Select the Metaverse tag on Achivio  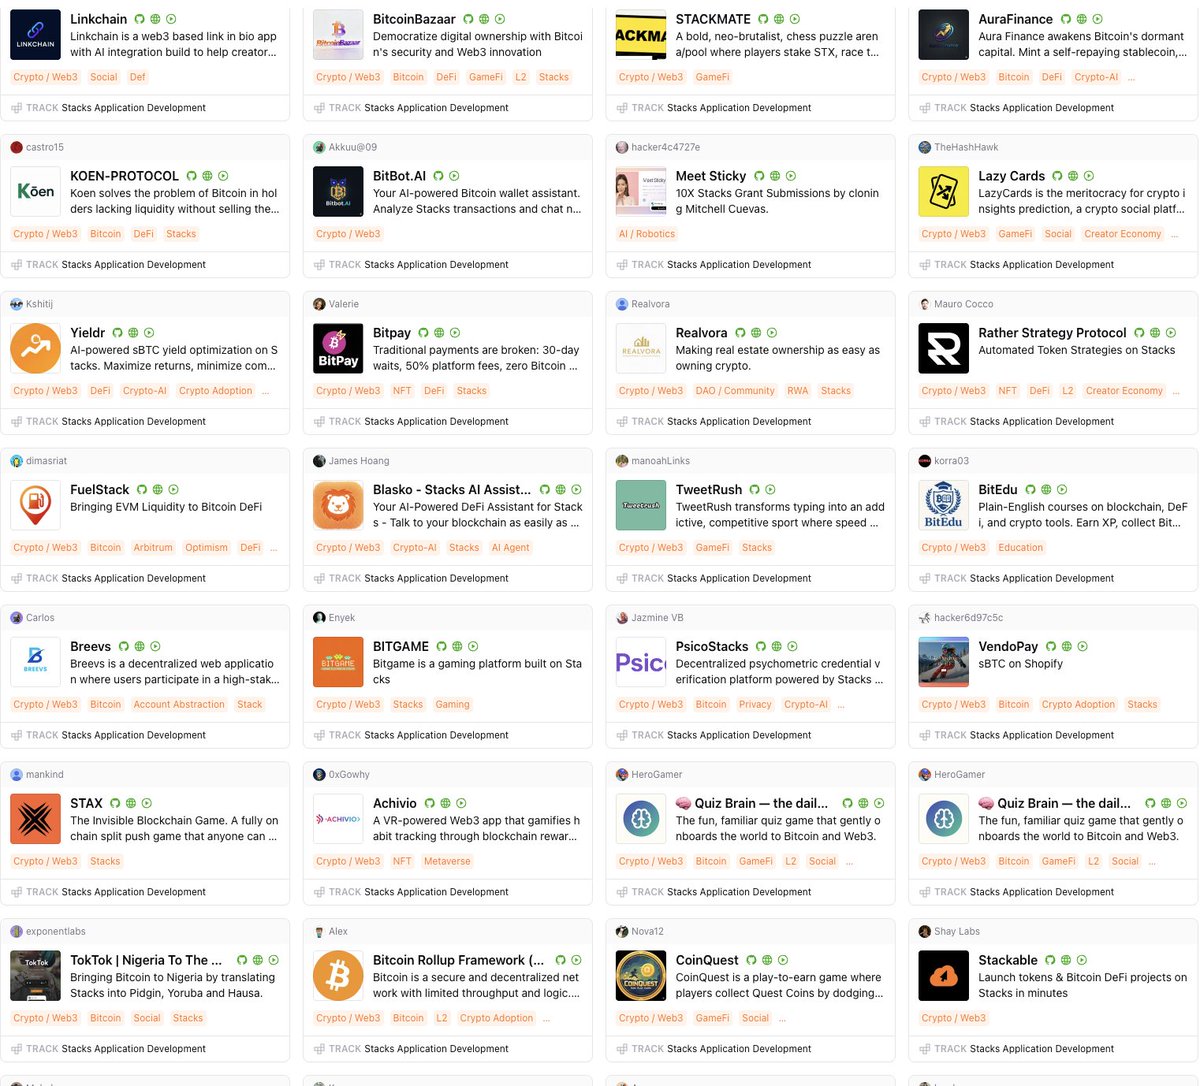447,861
